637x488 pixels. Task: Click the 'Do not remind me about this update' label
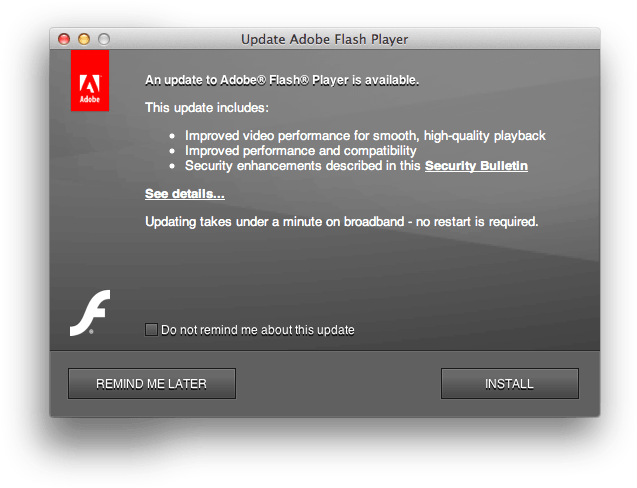coord(258,330)
